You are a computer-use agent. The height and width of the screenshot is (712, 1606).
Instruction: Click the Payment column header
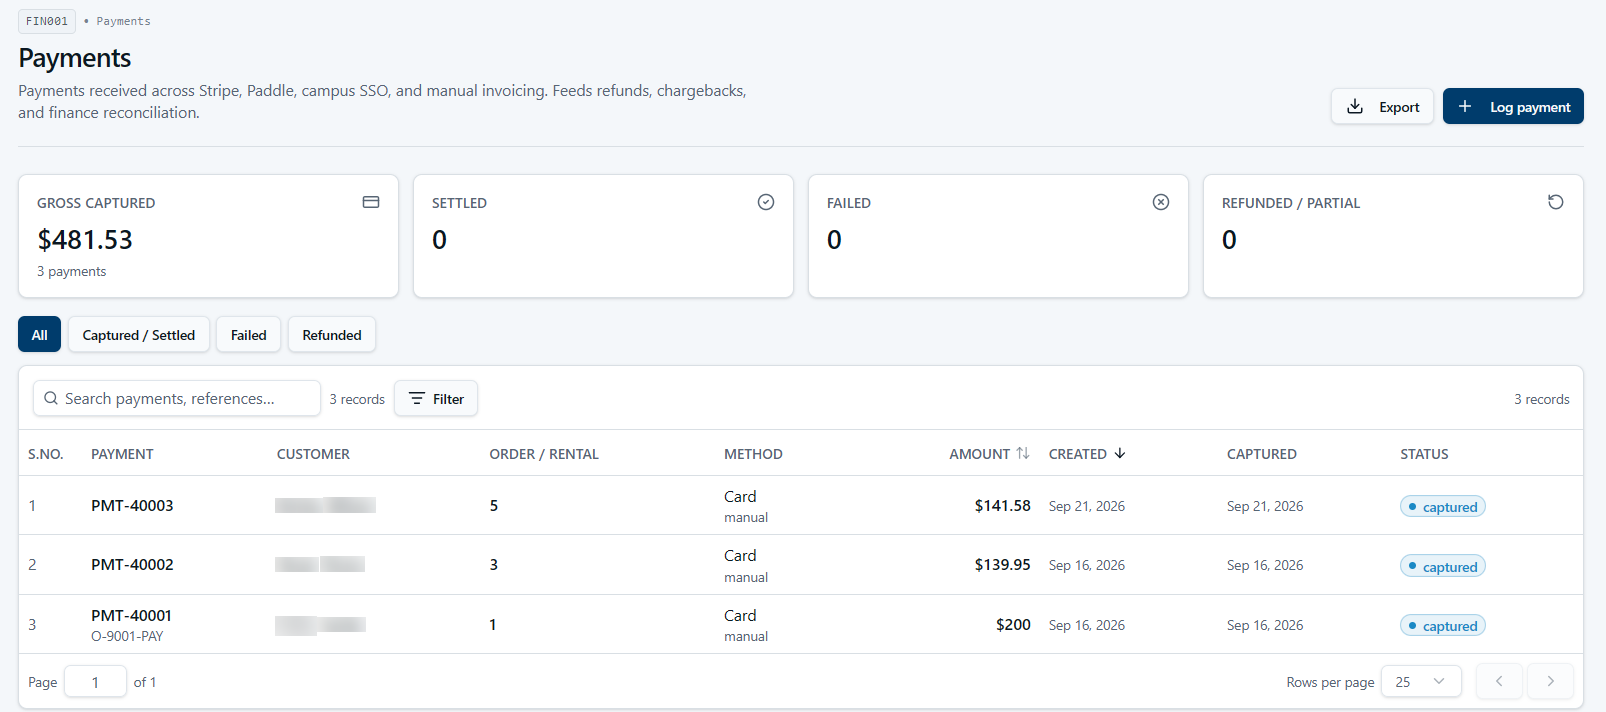[x=122, y=453]
